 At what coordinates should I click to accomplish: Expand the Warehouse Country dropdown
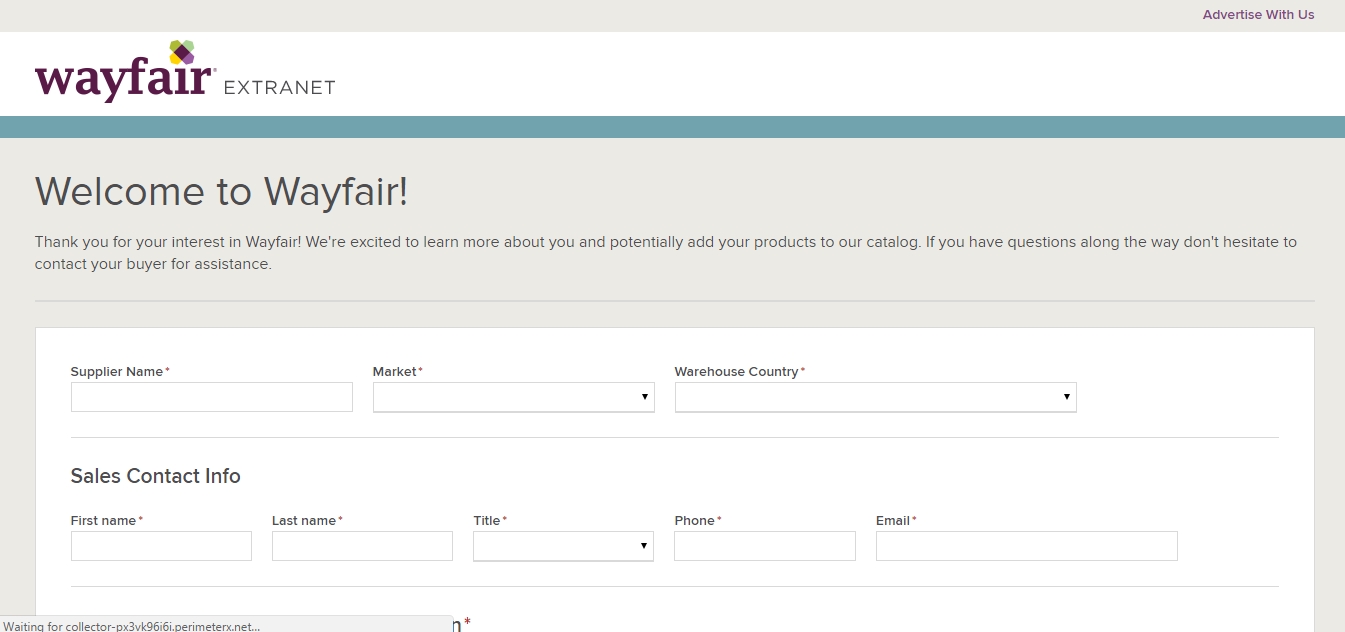(876, 397)
